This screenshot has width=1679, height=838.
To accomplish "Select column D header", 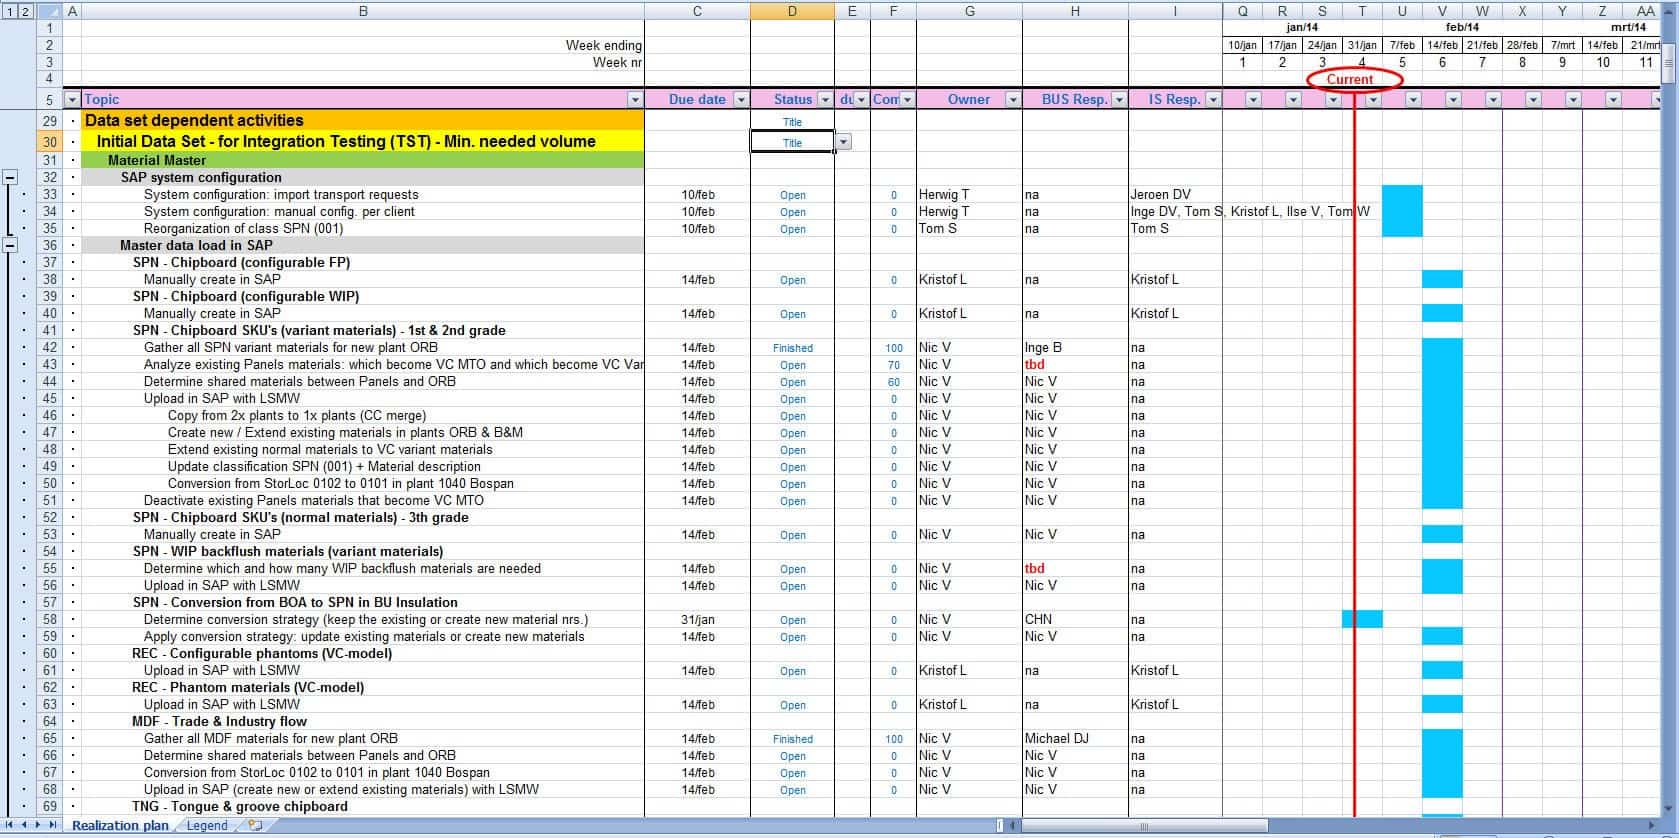I will tap(792, 11).
